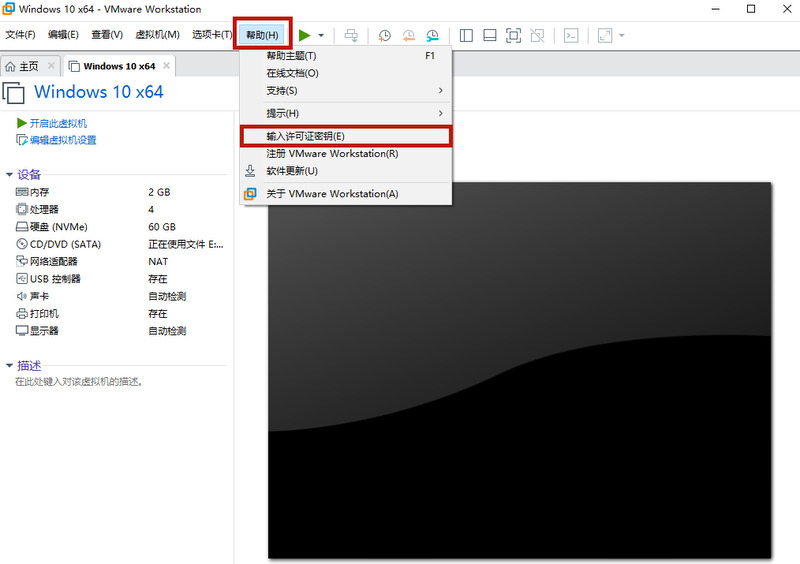Click the VMware Workstation title bar logo

click(x=9, y=9)
